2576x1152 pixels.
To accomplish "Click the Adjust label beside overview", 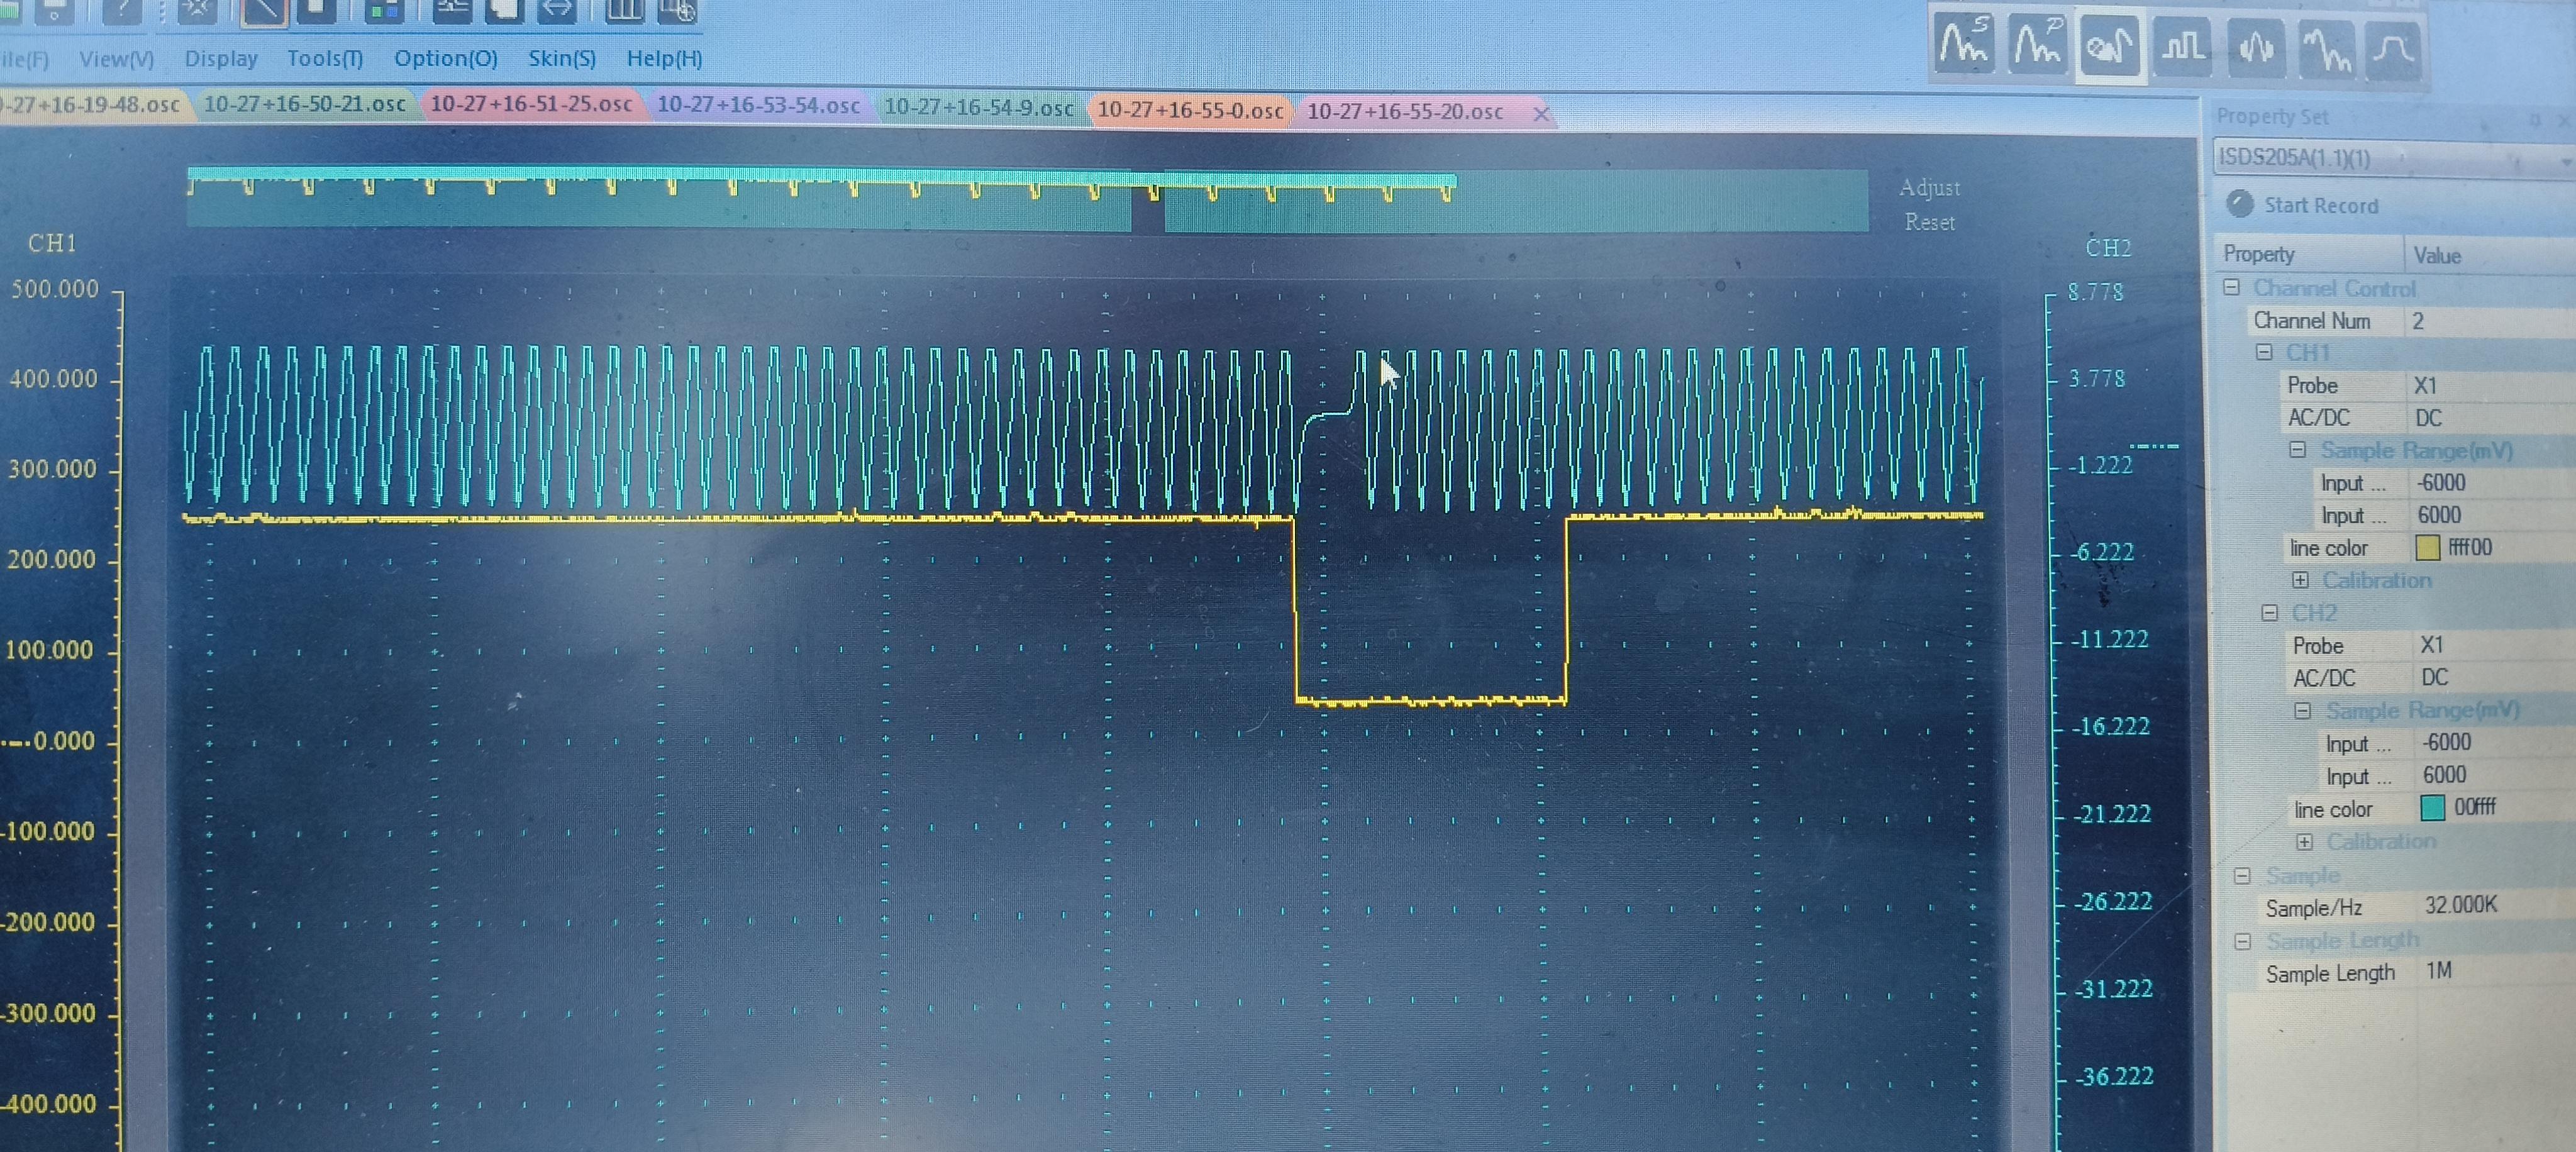I will 1929,188.
